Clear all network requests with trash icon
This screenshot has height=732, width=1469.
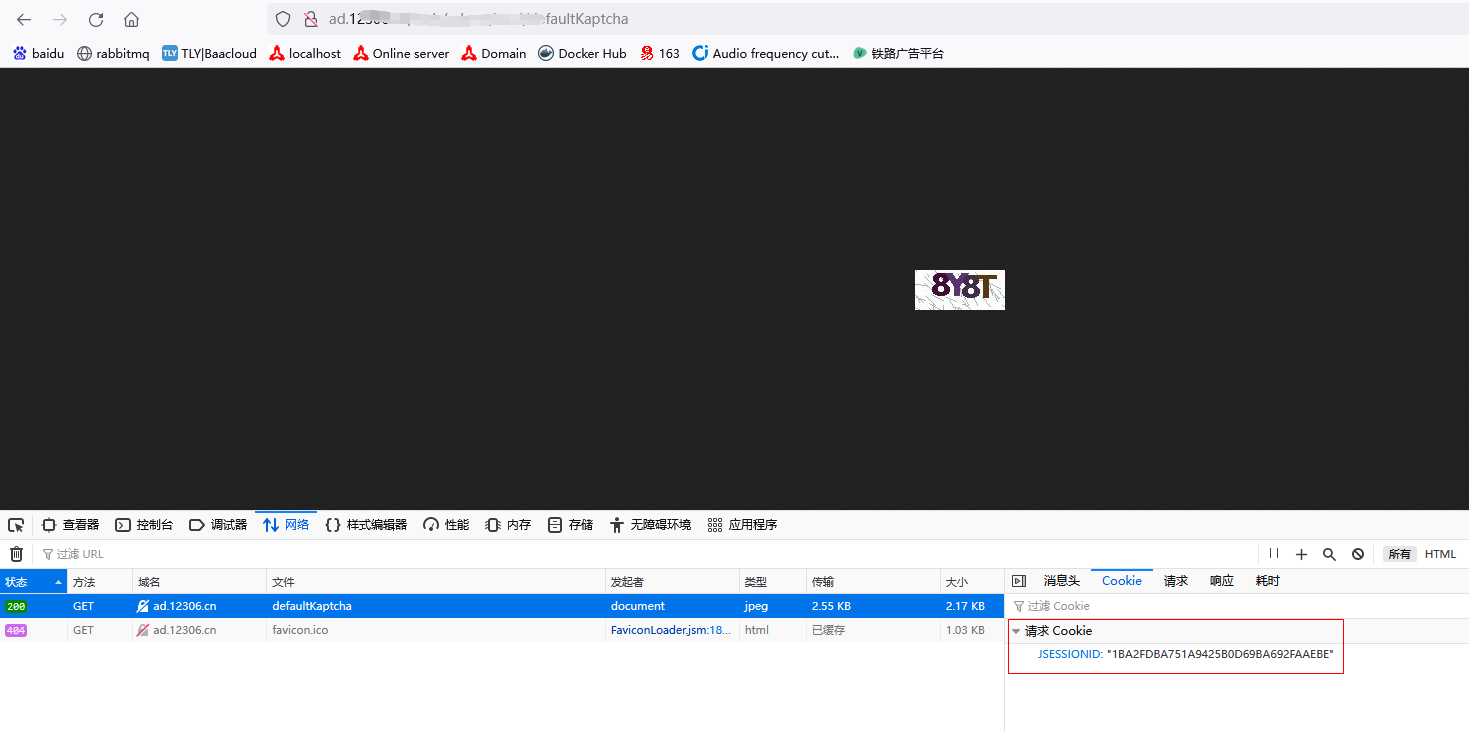(16, 554)
